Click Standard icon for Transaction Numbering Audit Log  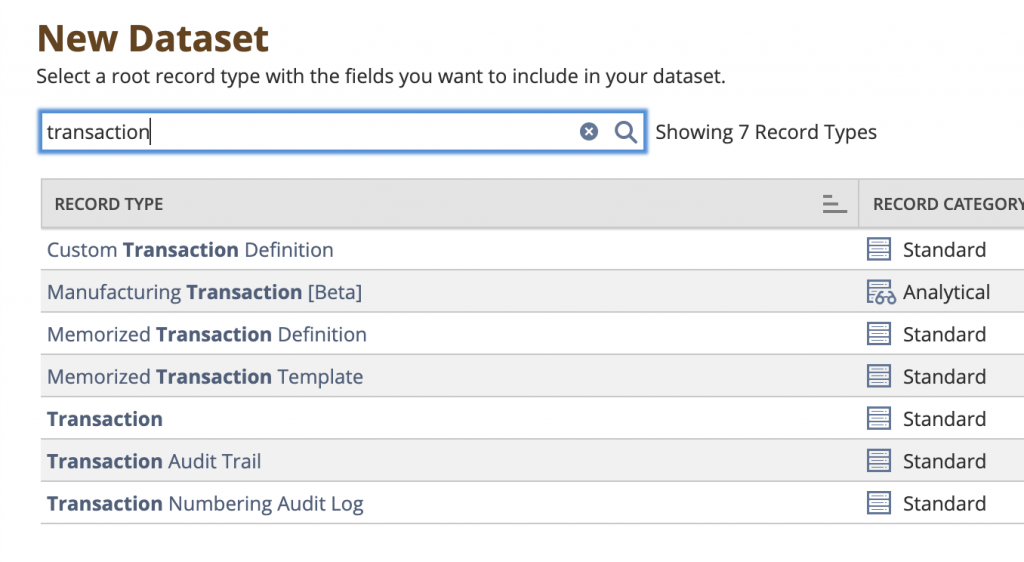point(879,503)
